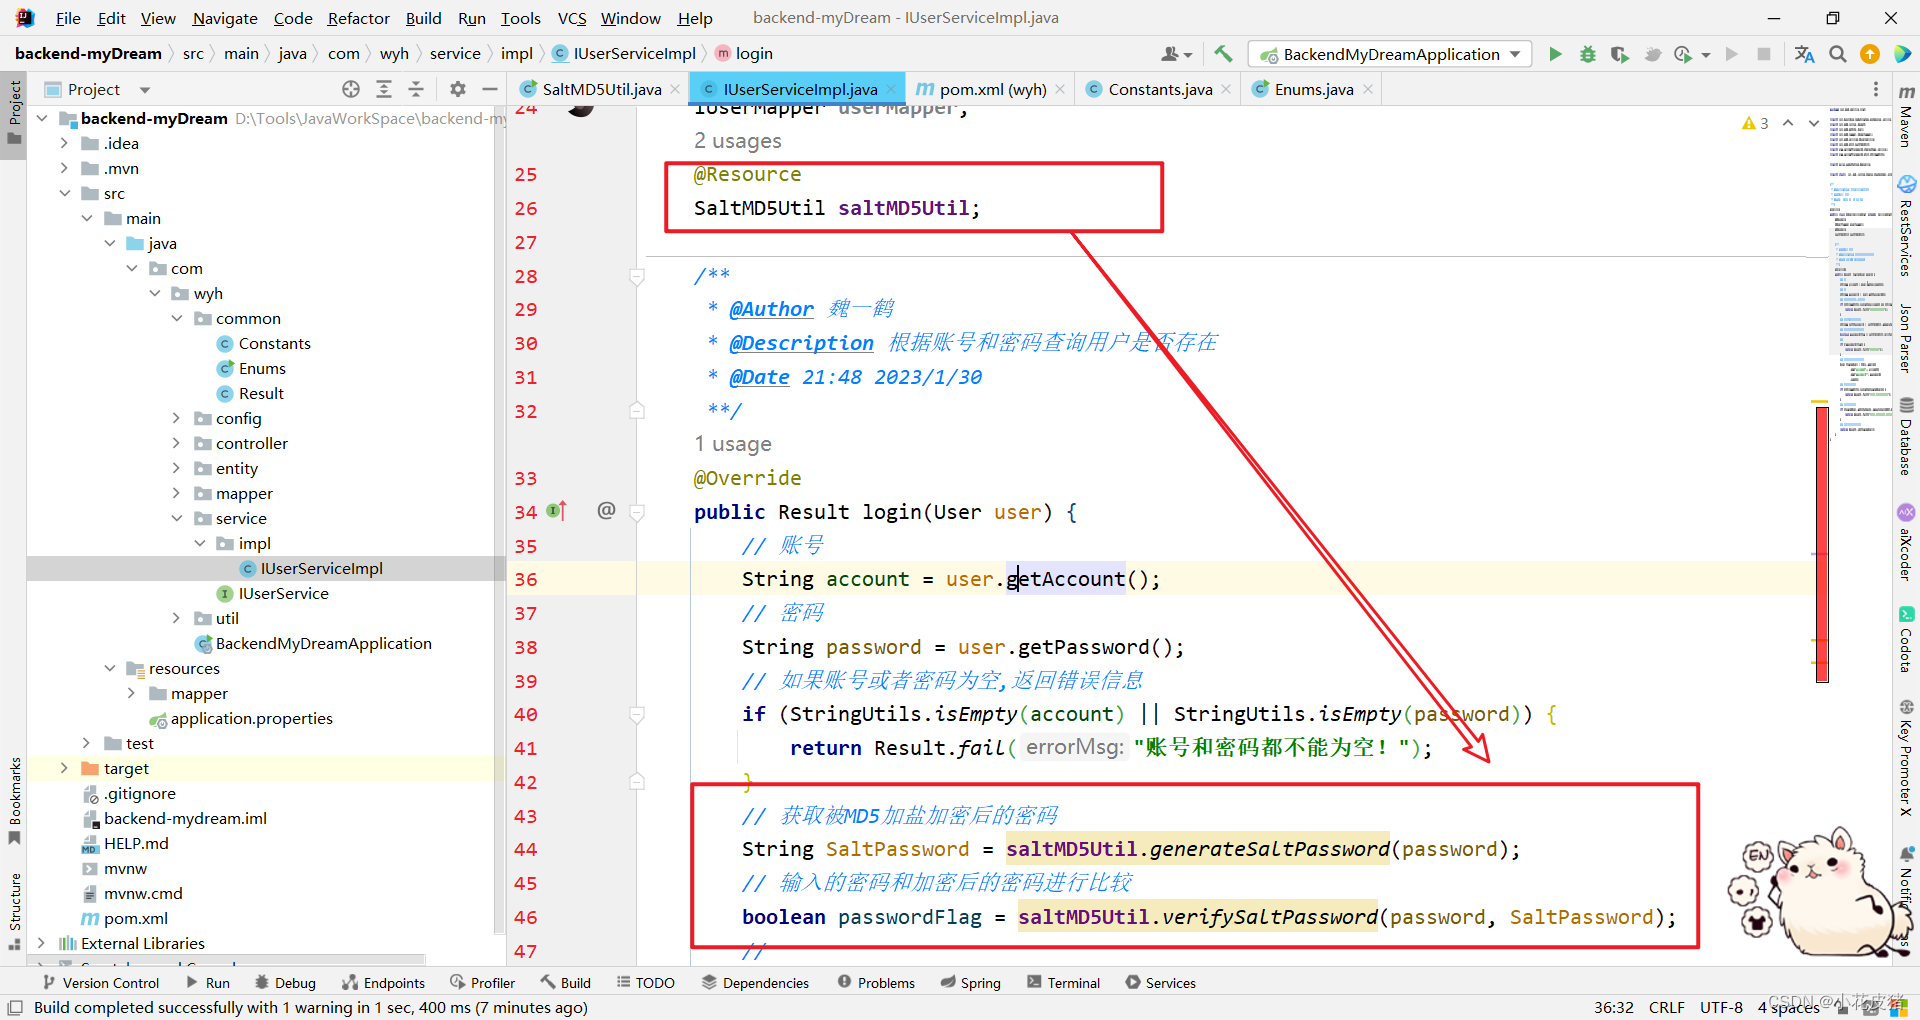Open the Codota panel on the right edge
The width and height of the screenshot is (1920, 1020).
1907,640
